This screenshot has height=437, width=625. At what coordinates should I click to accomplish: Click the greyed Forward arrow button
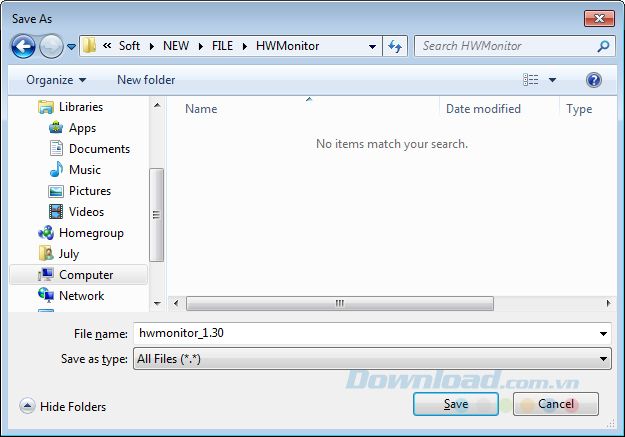pos(51,46)
